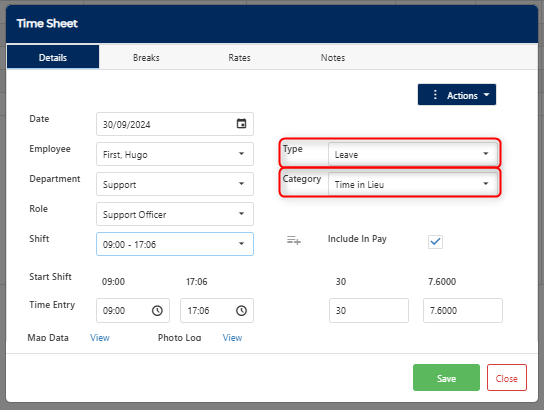Open the Department dropdown set to Support
This screenshot has height=410, width=544.
(x=175, y=184)
